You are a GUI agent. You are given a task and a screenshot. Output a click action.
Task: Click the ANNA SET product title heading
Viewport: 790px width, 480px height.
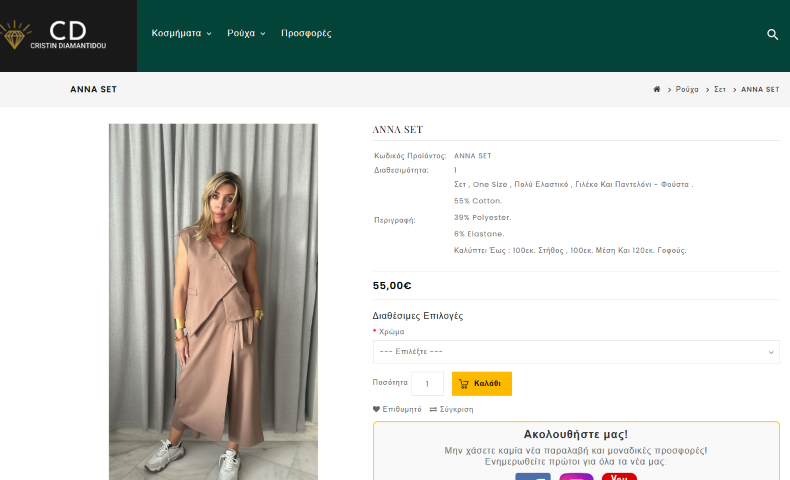398,130
